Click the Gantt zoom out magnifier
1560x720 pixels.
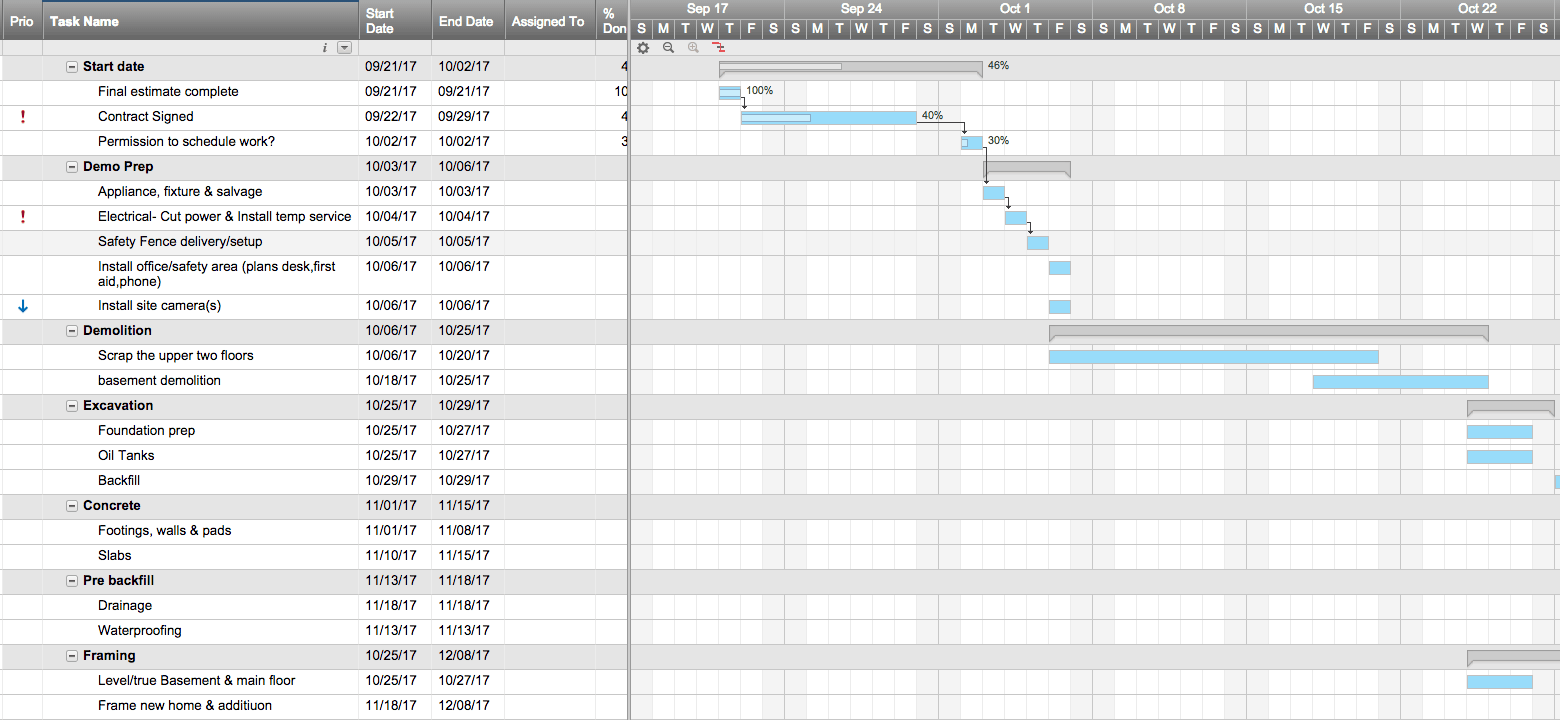[668, 47]
